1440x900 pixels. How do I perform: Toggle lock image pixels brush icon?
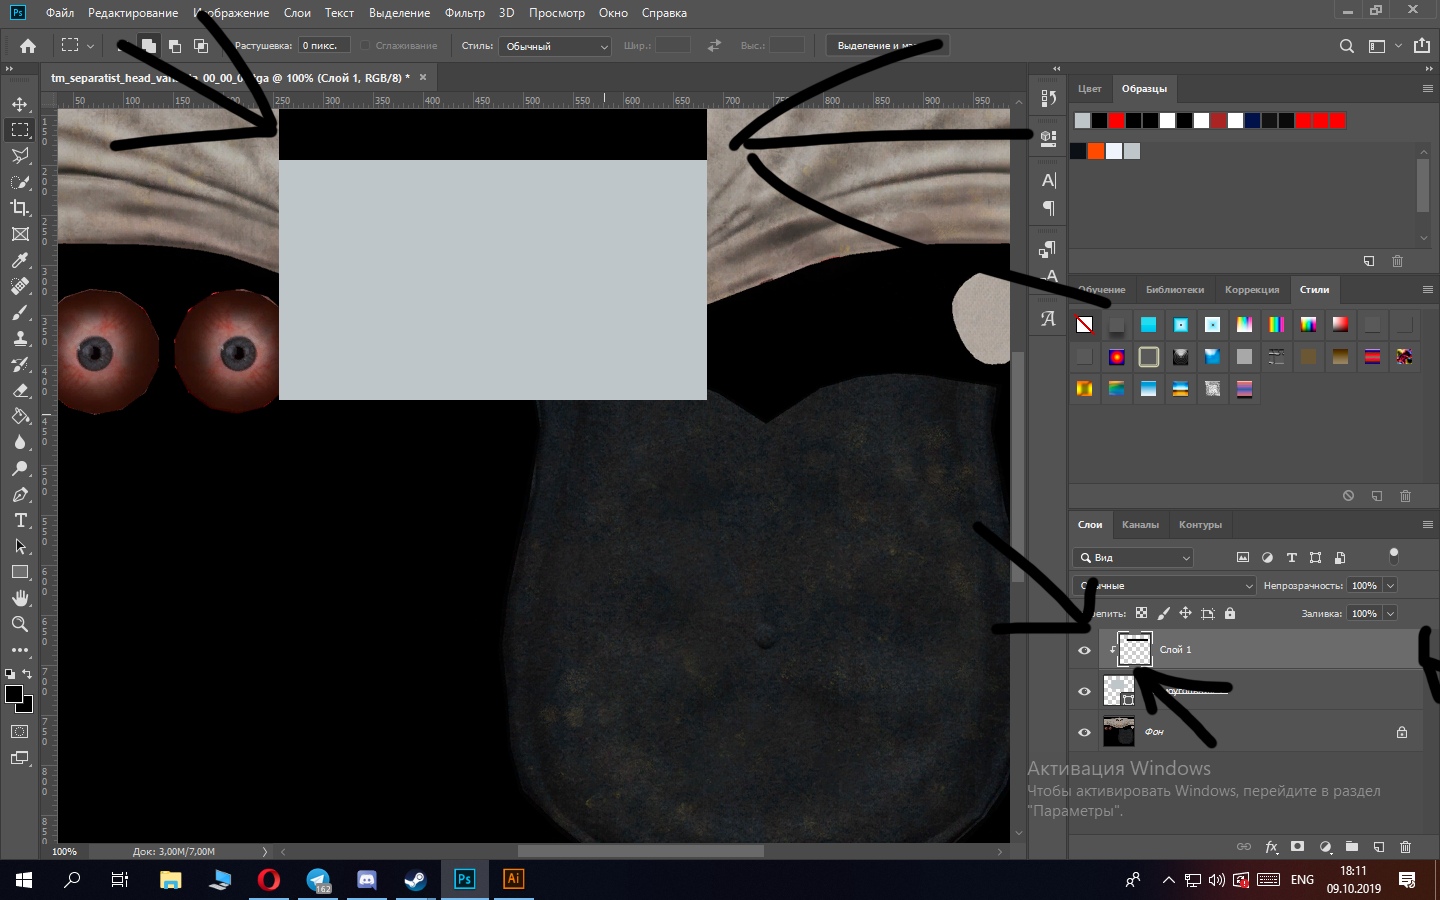coord(1163,613)
